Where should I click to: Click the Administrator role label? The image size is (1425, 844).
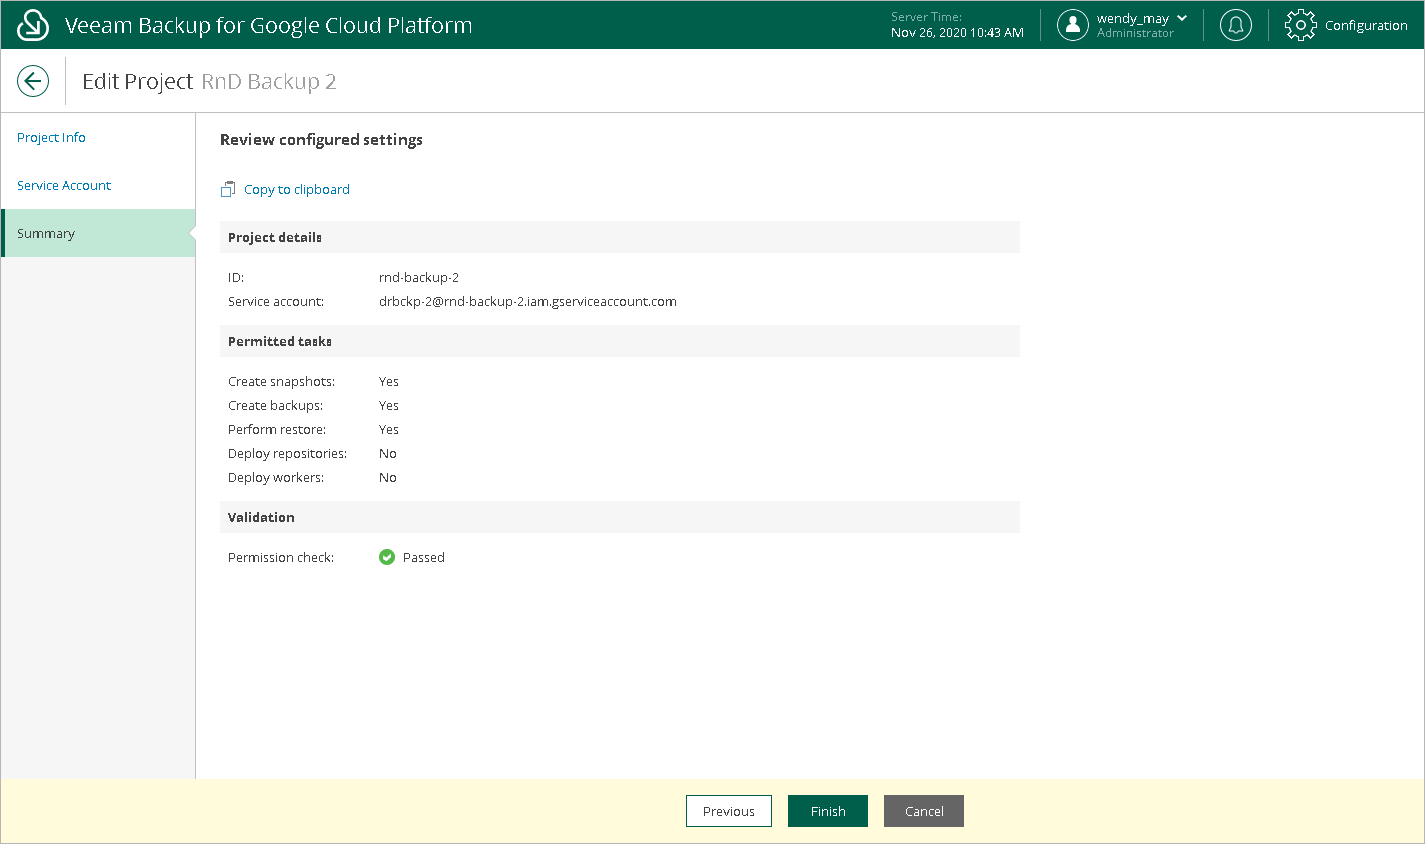click(1135, 33)
